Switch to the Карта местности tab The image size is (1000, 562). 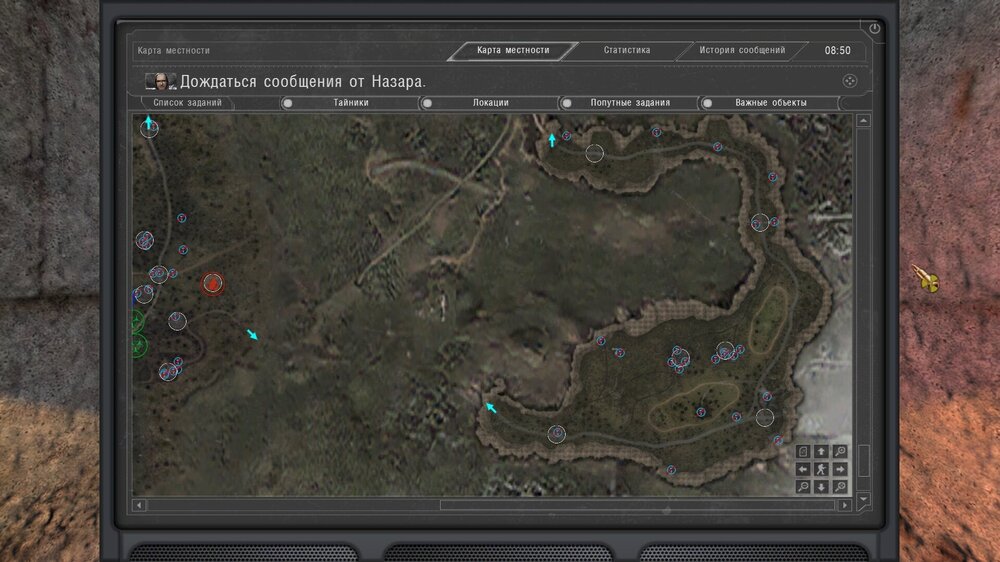coord(513,50)
